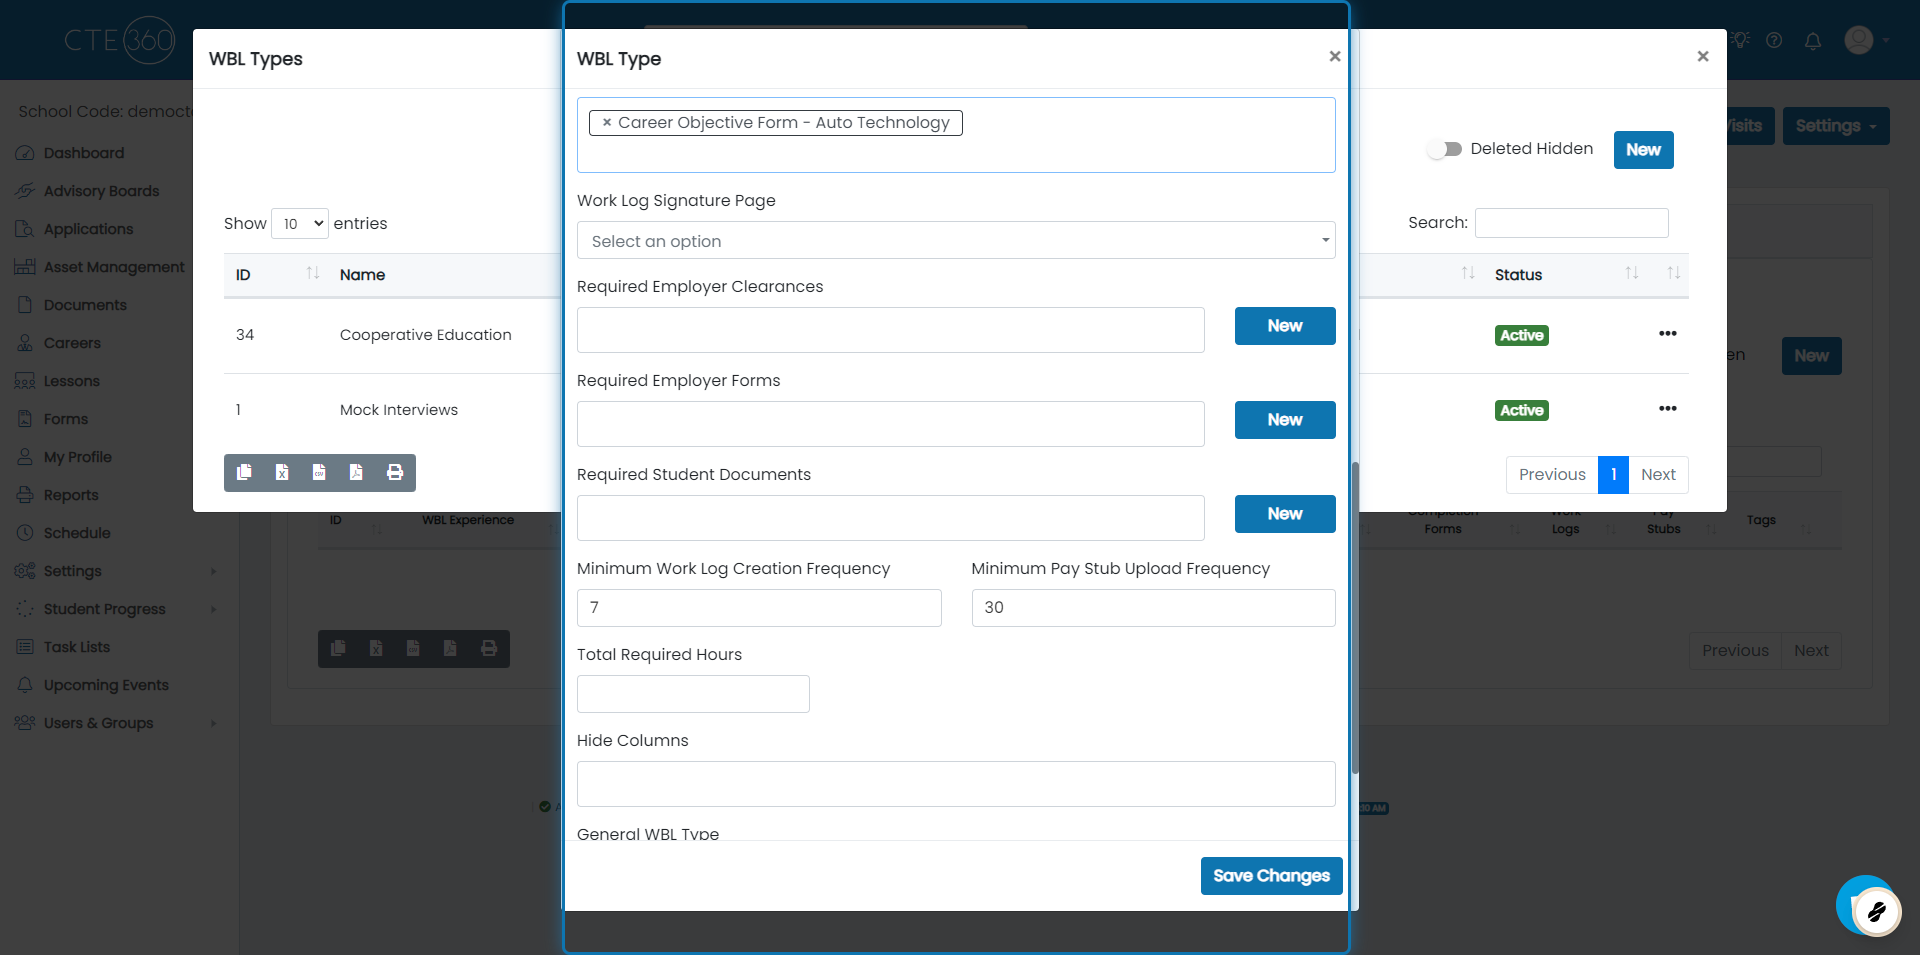The width and height of the screenshot is (1920, 955).
Task: Click Minimum Work Log Creation Frequency field
Action: pos(759,608)
